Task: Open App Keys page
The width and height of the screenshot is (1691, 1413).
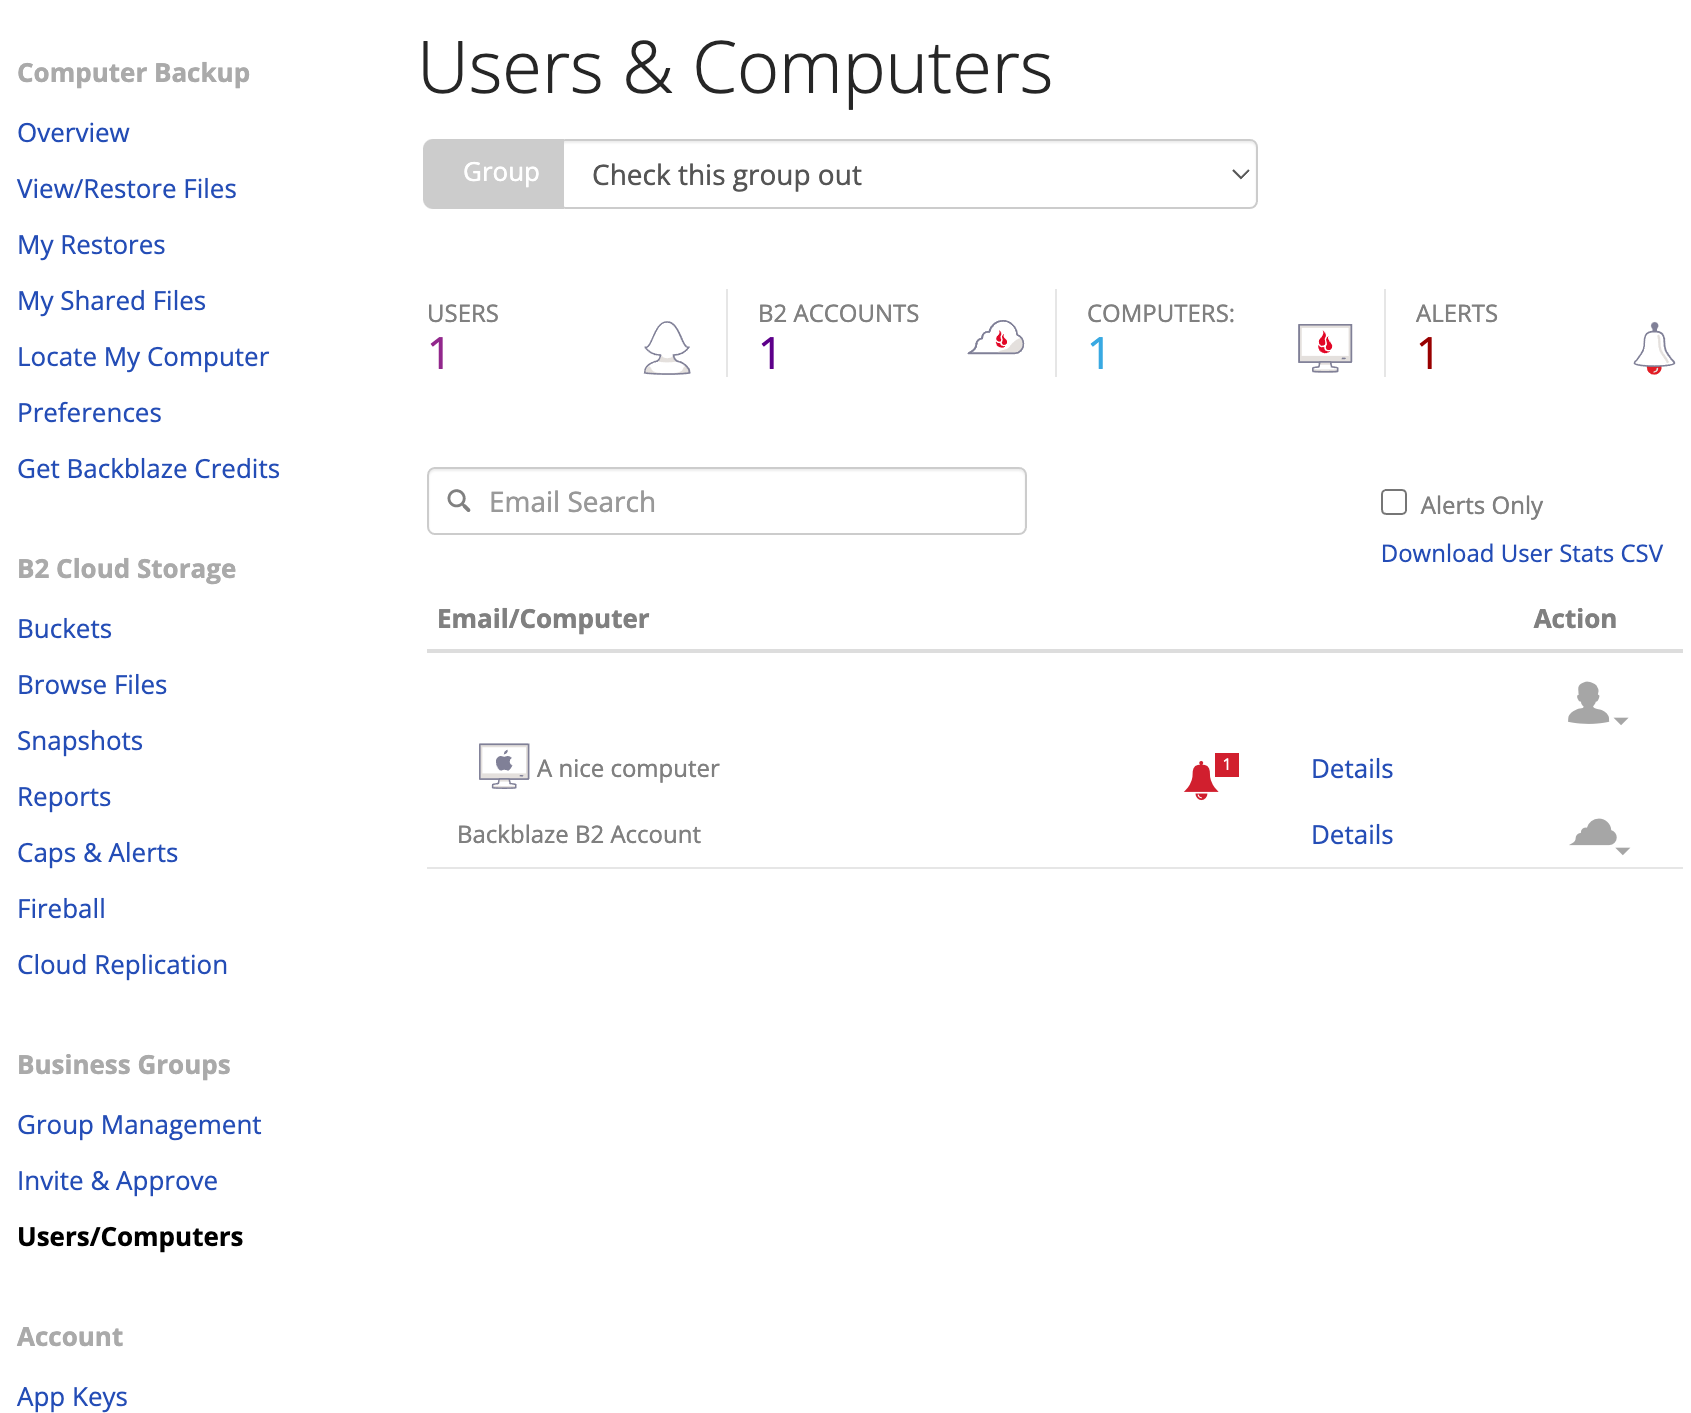Action: [72, 1396]
